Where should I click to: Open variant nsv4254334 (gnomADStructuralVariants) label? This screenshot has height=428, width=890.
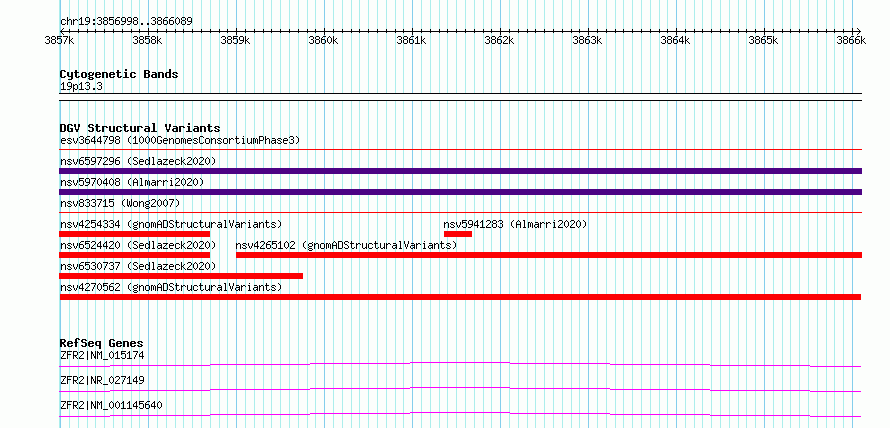[171, 224]
